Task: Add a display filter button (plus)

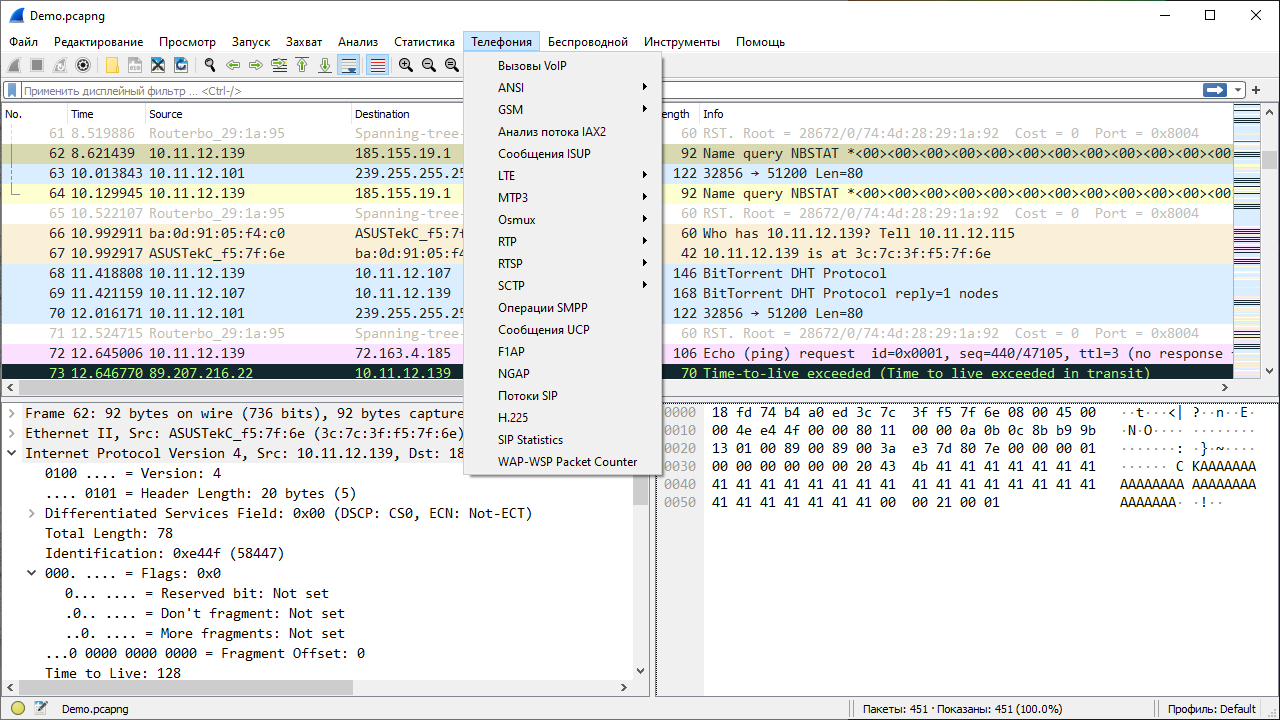Action: click(x=1256, y=90)
